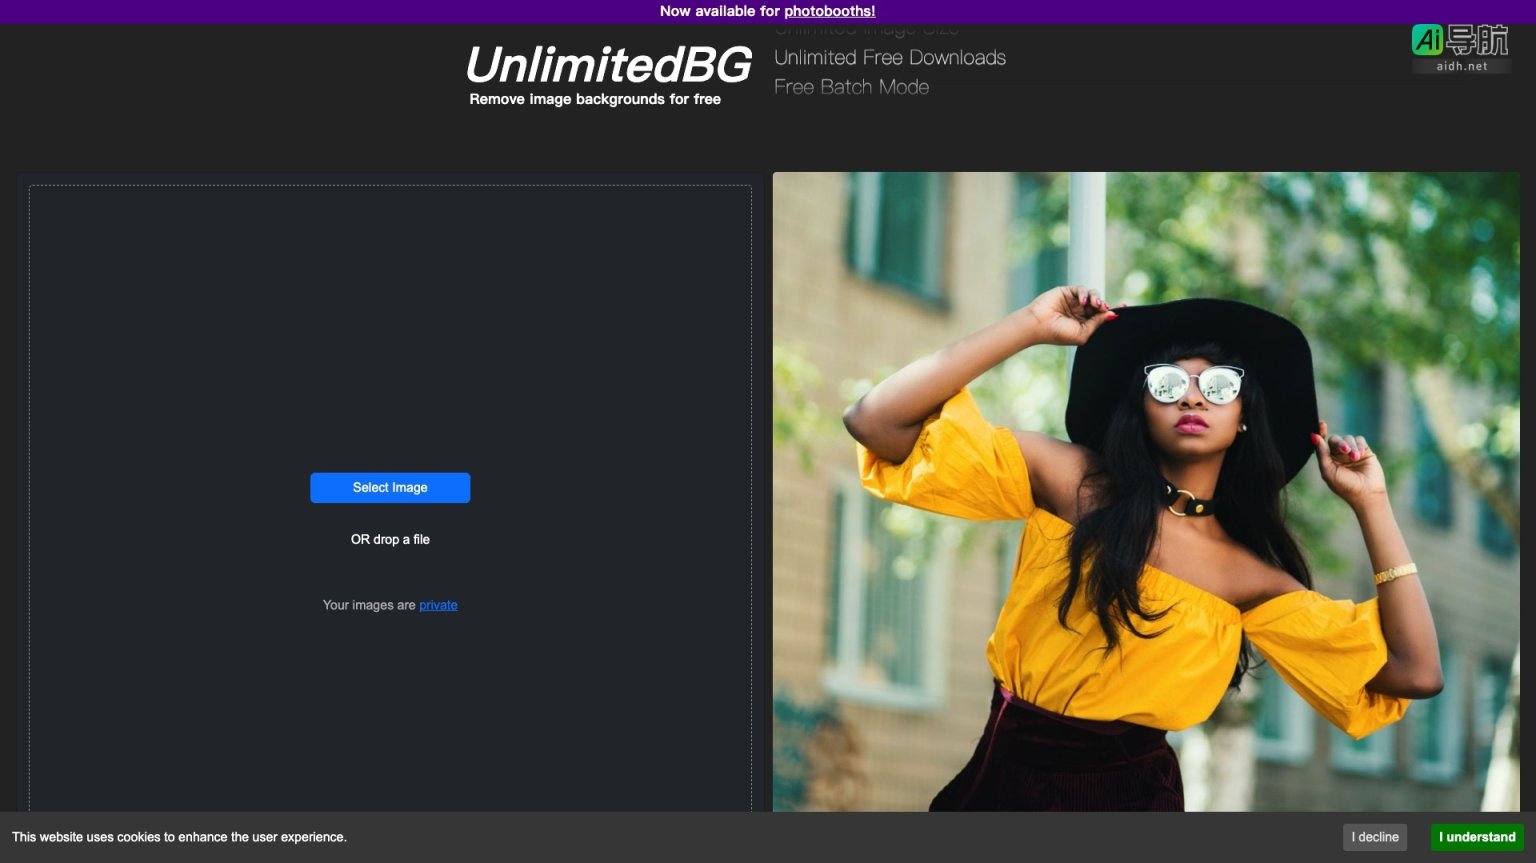Accept cookies with I understand
The height and width of the screenshot is (863, 1536).
pos(1477,837)
